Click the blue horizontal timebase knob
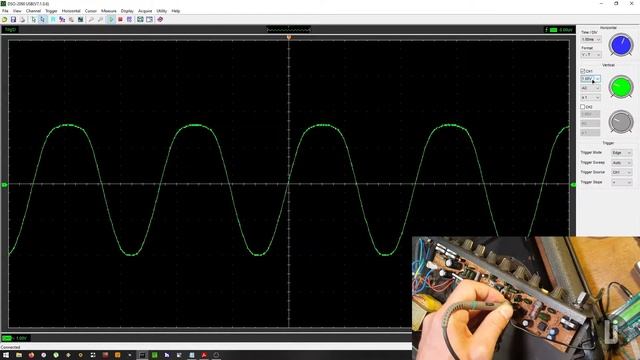This screenshot has width=640, height=360. pos(621,45)
